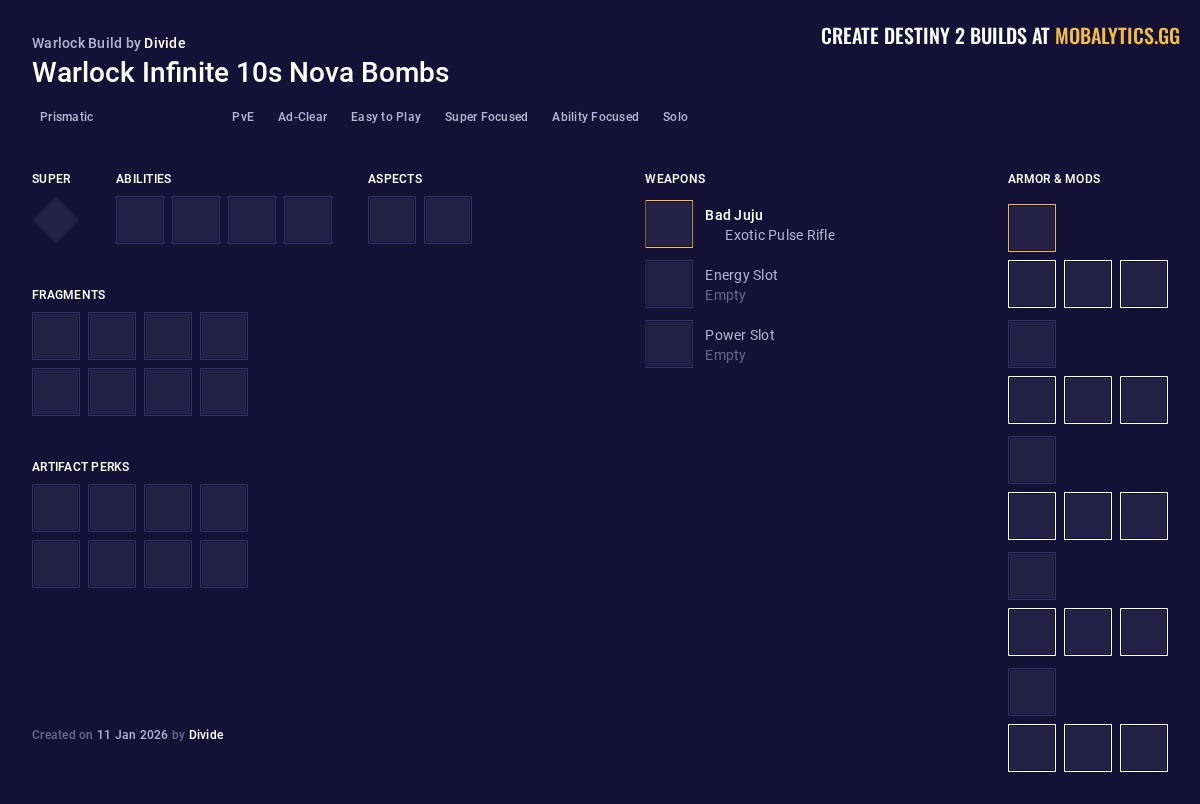The image size is (1200, 804).
Task: Open the MOBALYTICS.GG link
Action: click(1117, 36)
